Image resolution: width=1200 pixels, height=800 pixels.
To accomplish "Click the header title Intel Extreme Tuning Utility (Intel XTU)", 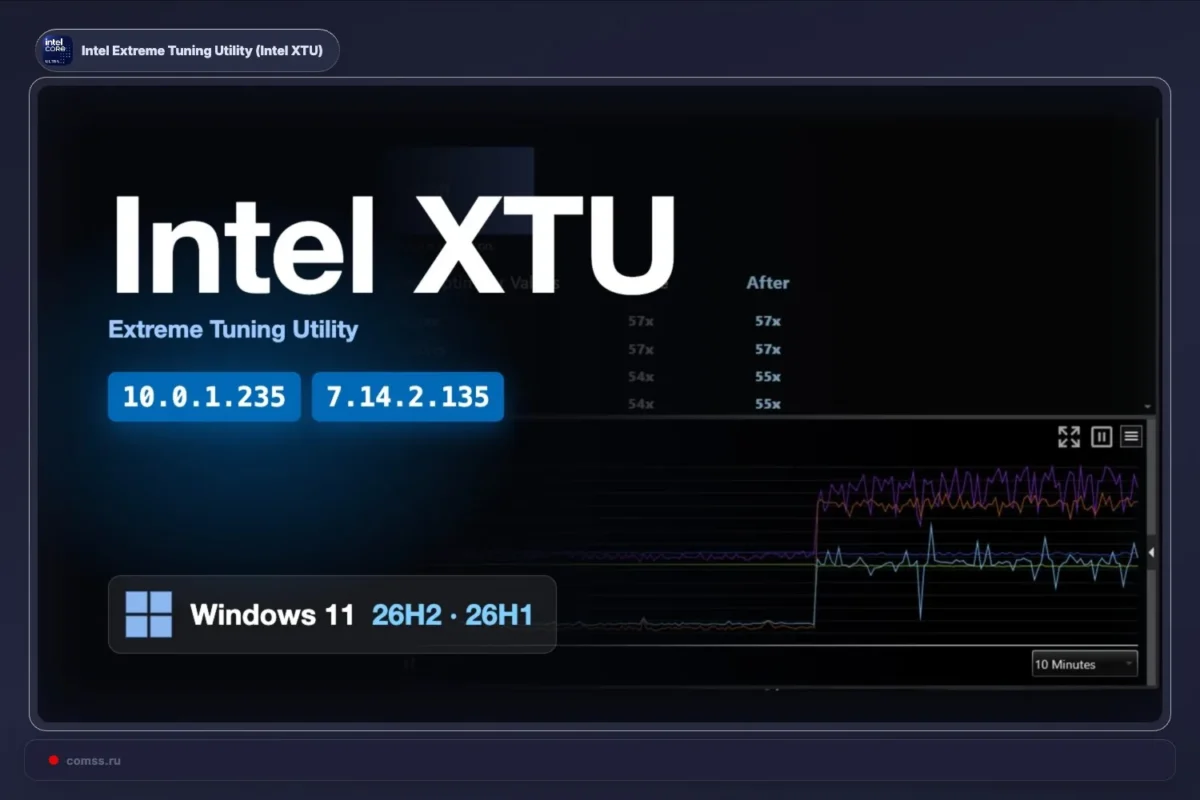I will (202, 51).
